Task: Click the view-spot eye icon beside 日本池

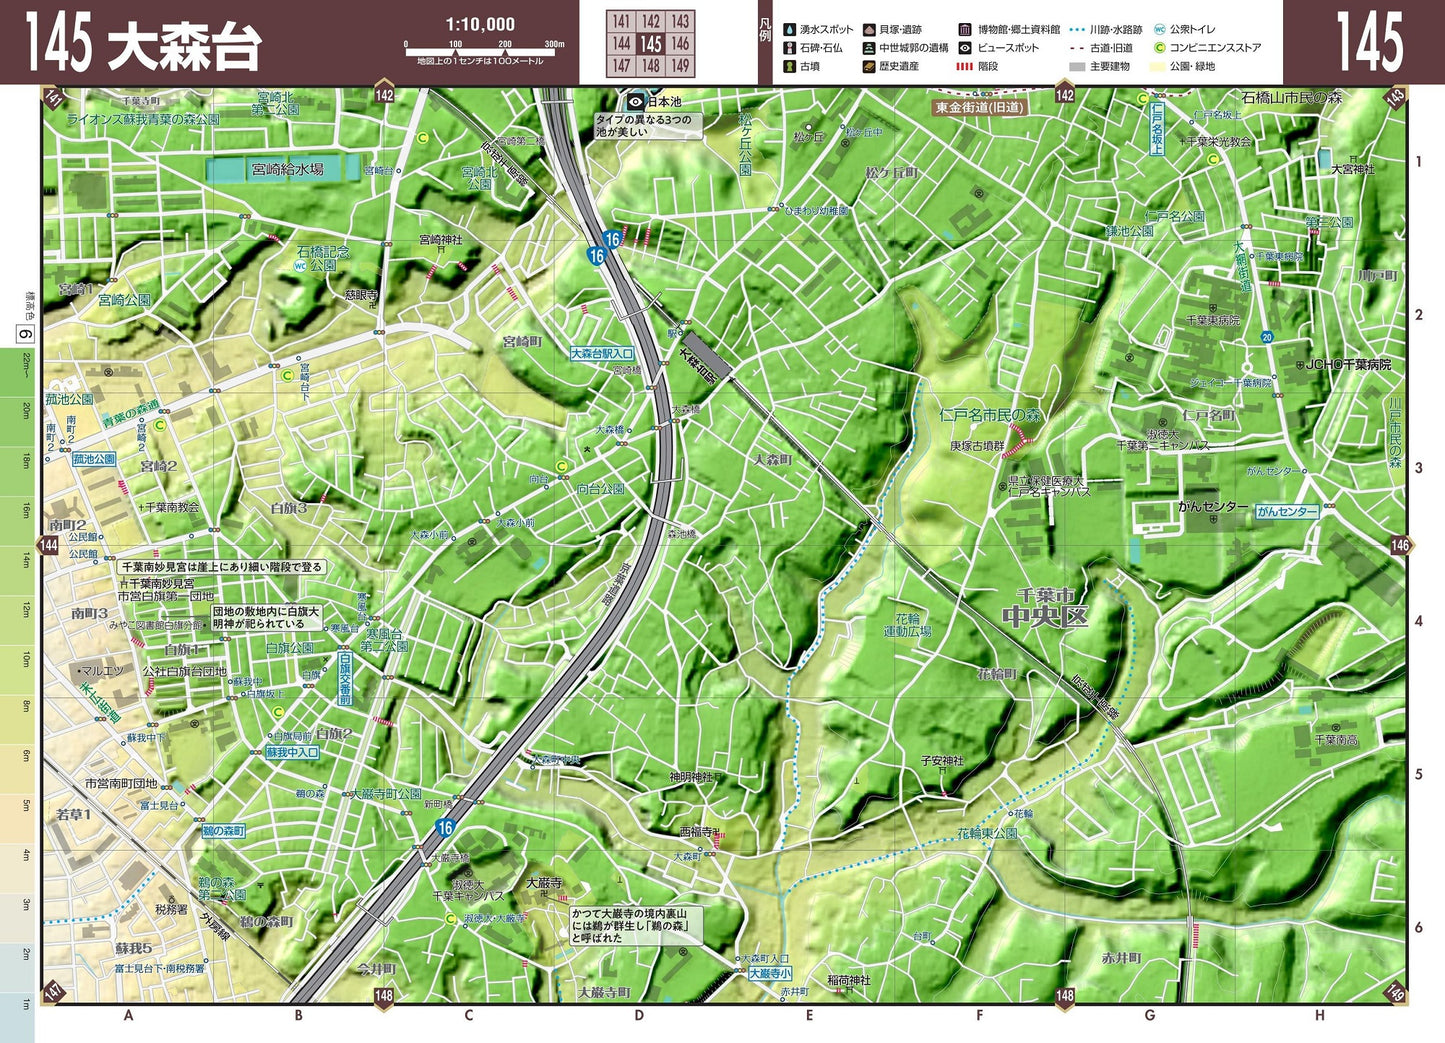Action: 635,102
